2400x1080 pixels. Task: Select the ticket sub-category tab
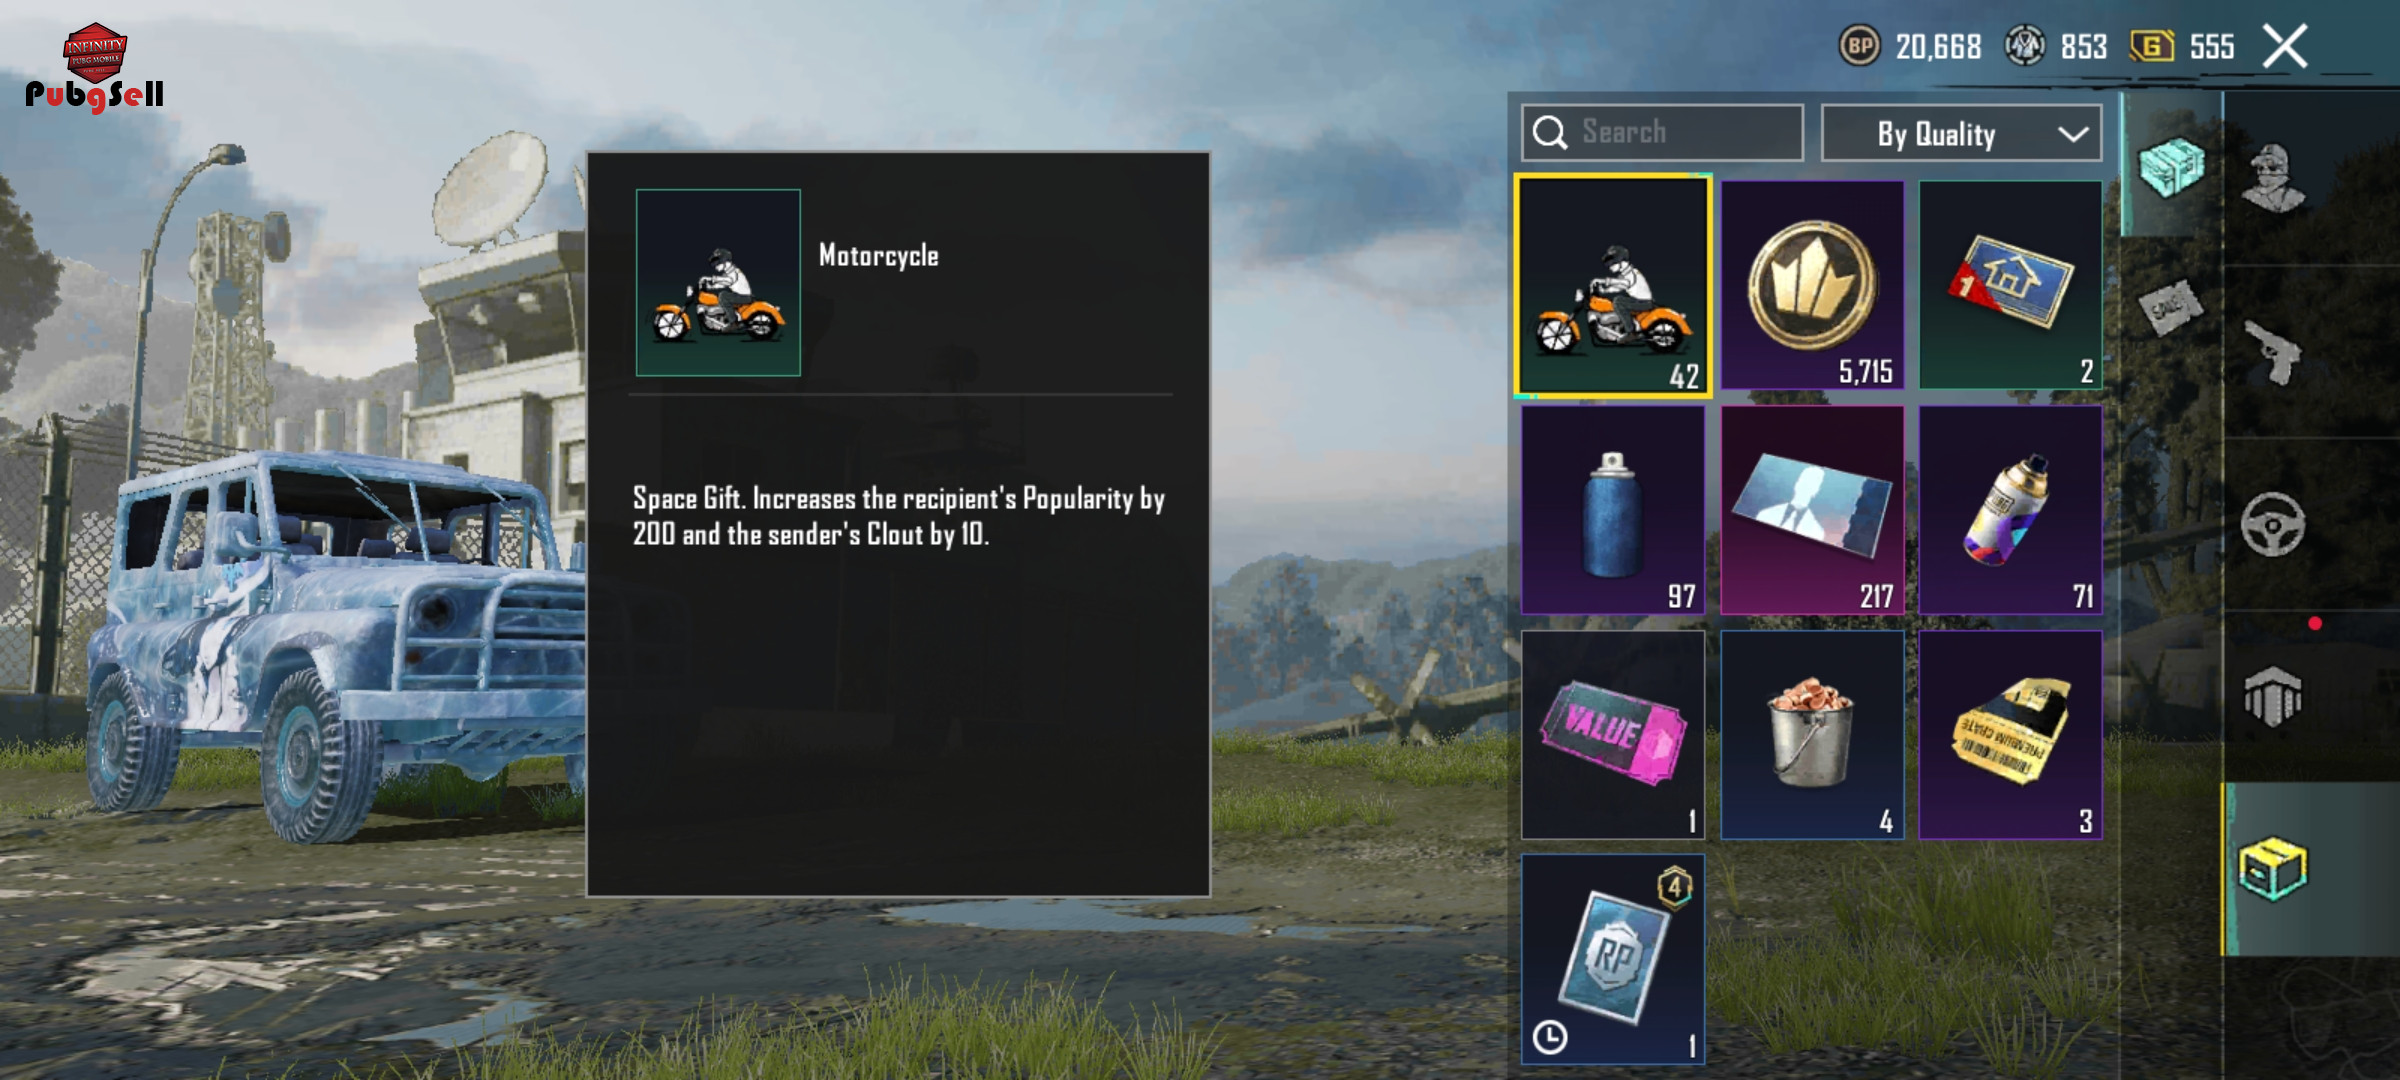tap(2171, 307)
